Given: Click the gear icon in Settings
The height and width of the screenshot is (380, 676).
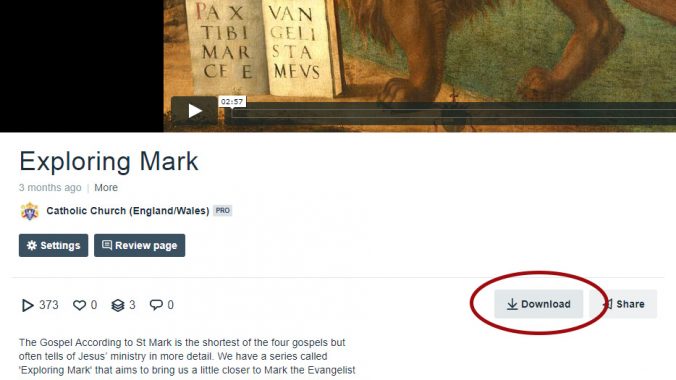Looking at the screenshot, I should (32, 245).
